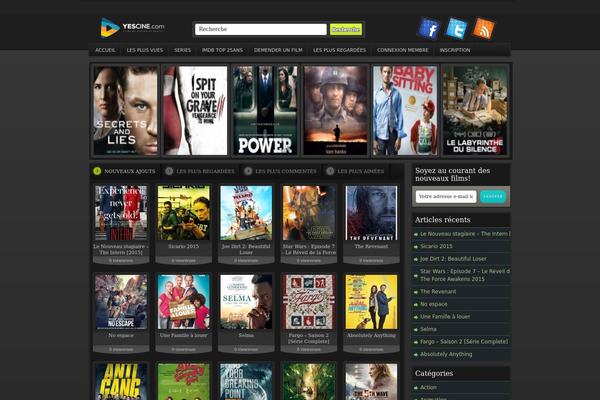Open Star Wars Episode 7 thumbnail
600x400 pixels.
pos(309,213)
